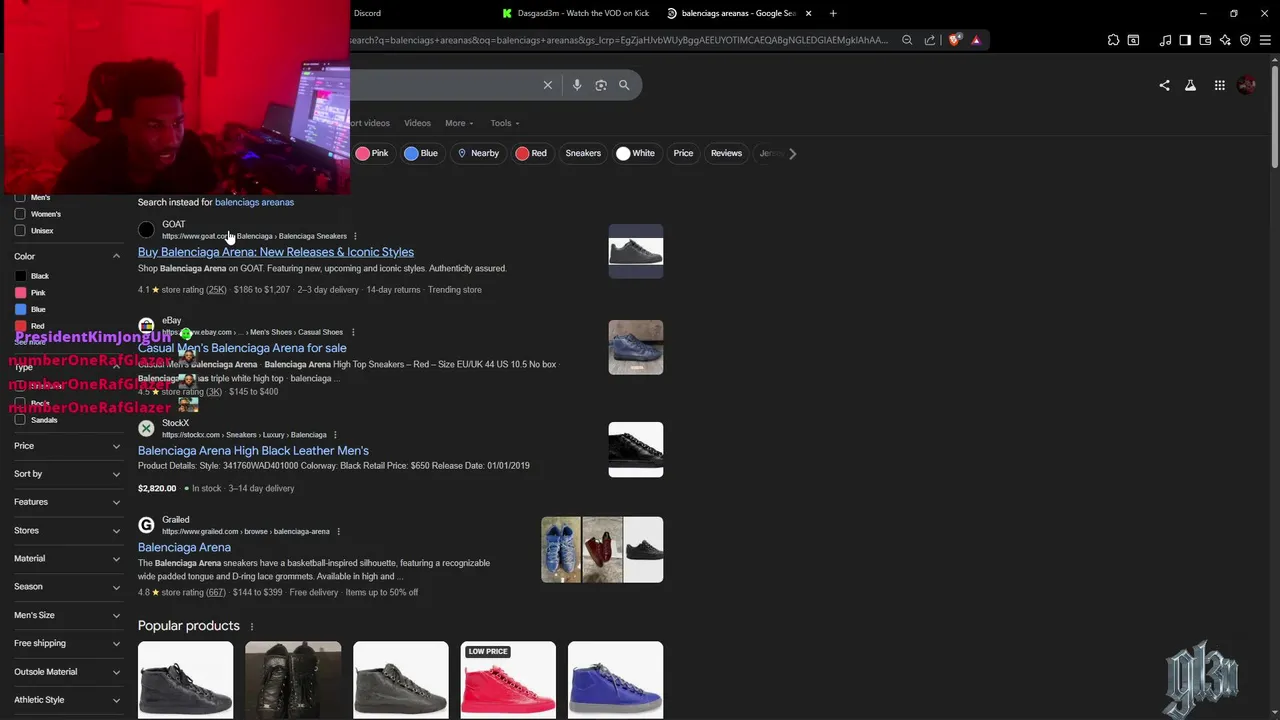Check the Women's filter checkbox

coord(20,214)
